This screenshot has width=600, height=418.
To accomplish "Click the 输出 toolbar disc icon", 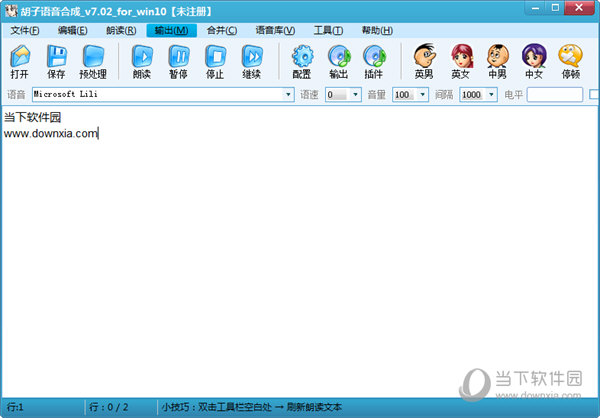I will (339, 61).
